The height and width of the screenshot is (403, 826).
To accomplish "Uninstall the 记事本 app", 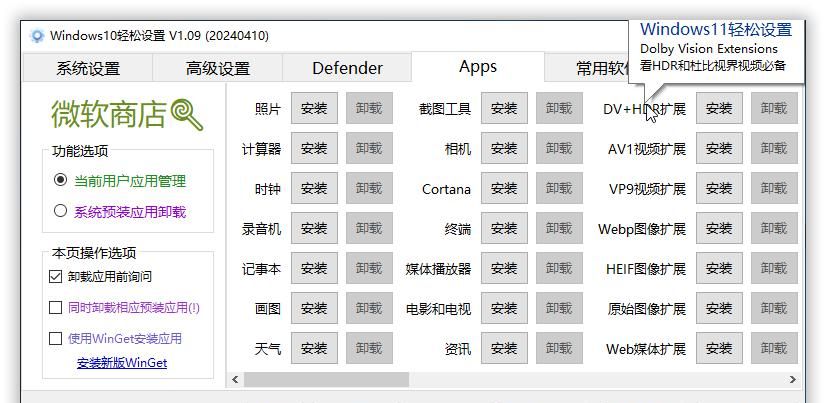I will coord(369,269).
